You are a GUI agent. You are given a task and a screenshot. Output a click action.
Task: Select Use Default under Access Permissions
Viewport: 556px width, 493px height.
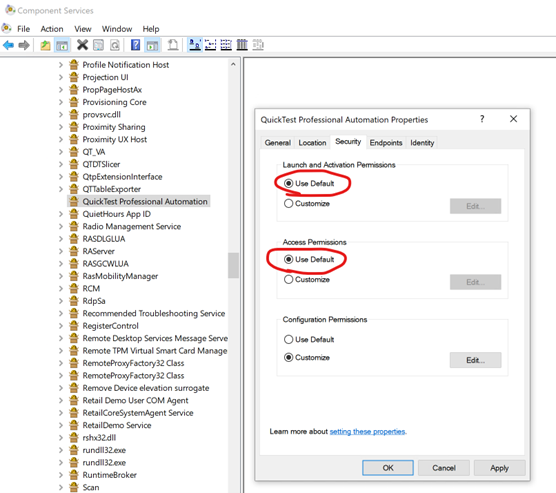coord(288,259)
